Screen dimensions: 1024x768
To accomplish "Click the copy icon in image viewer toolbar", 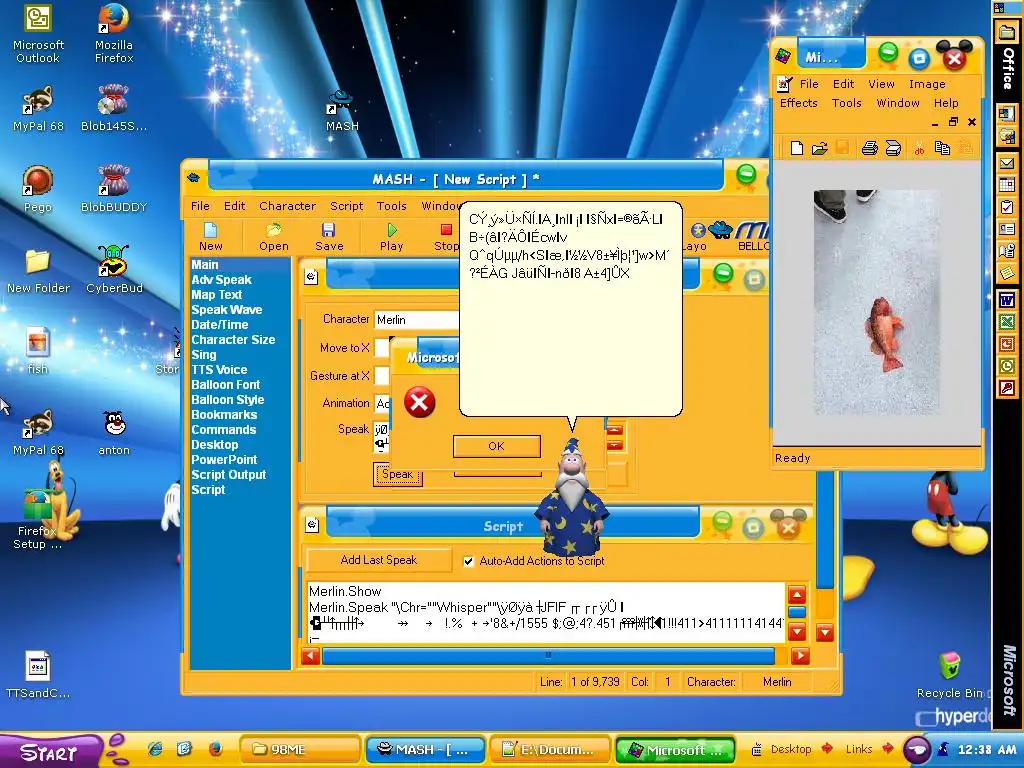I will tap(942, 148).
